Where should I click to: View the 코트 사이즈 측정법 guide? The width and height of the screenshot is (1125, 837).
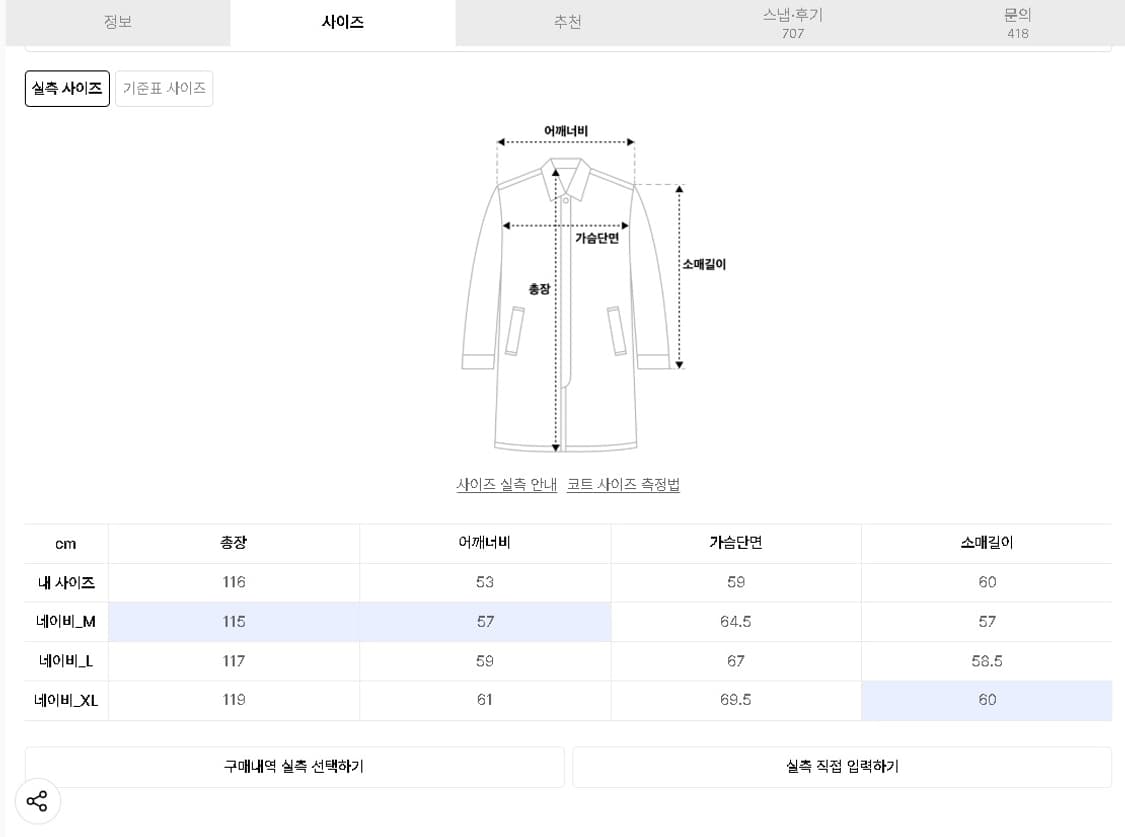tap(623, 484)
